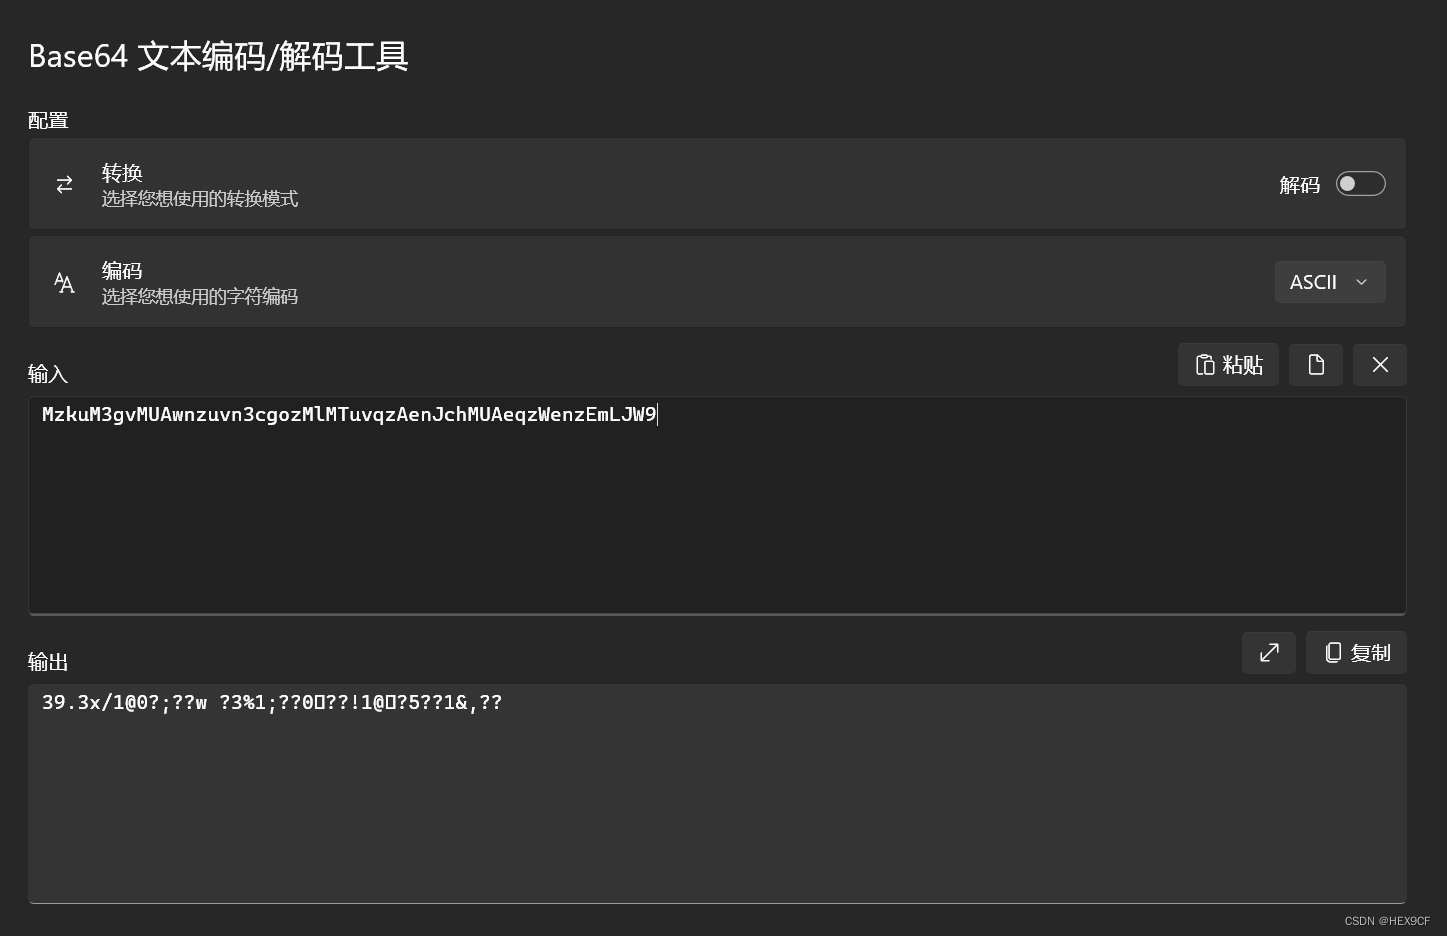The width and height of the screenshot is (1447, 936).
Task: Click the Base64 string in the input
Action: 348,414
